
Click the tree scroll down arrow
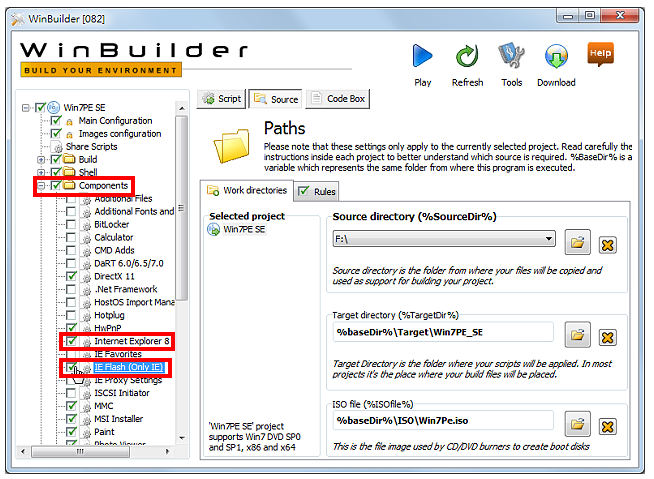click(182, 438)
